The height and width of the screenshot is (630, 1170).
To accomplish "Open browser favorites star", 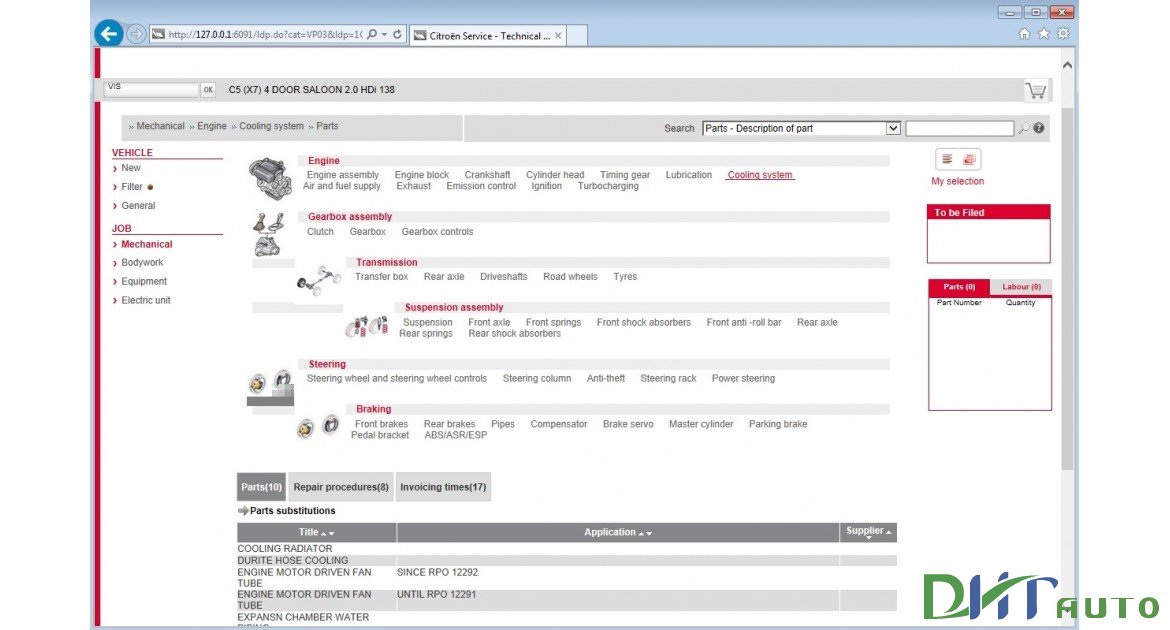I will (x=1043, y=34).
